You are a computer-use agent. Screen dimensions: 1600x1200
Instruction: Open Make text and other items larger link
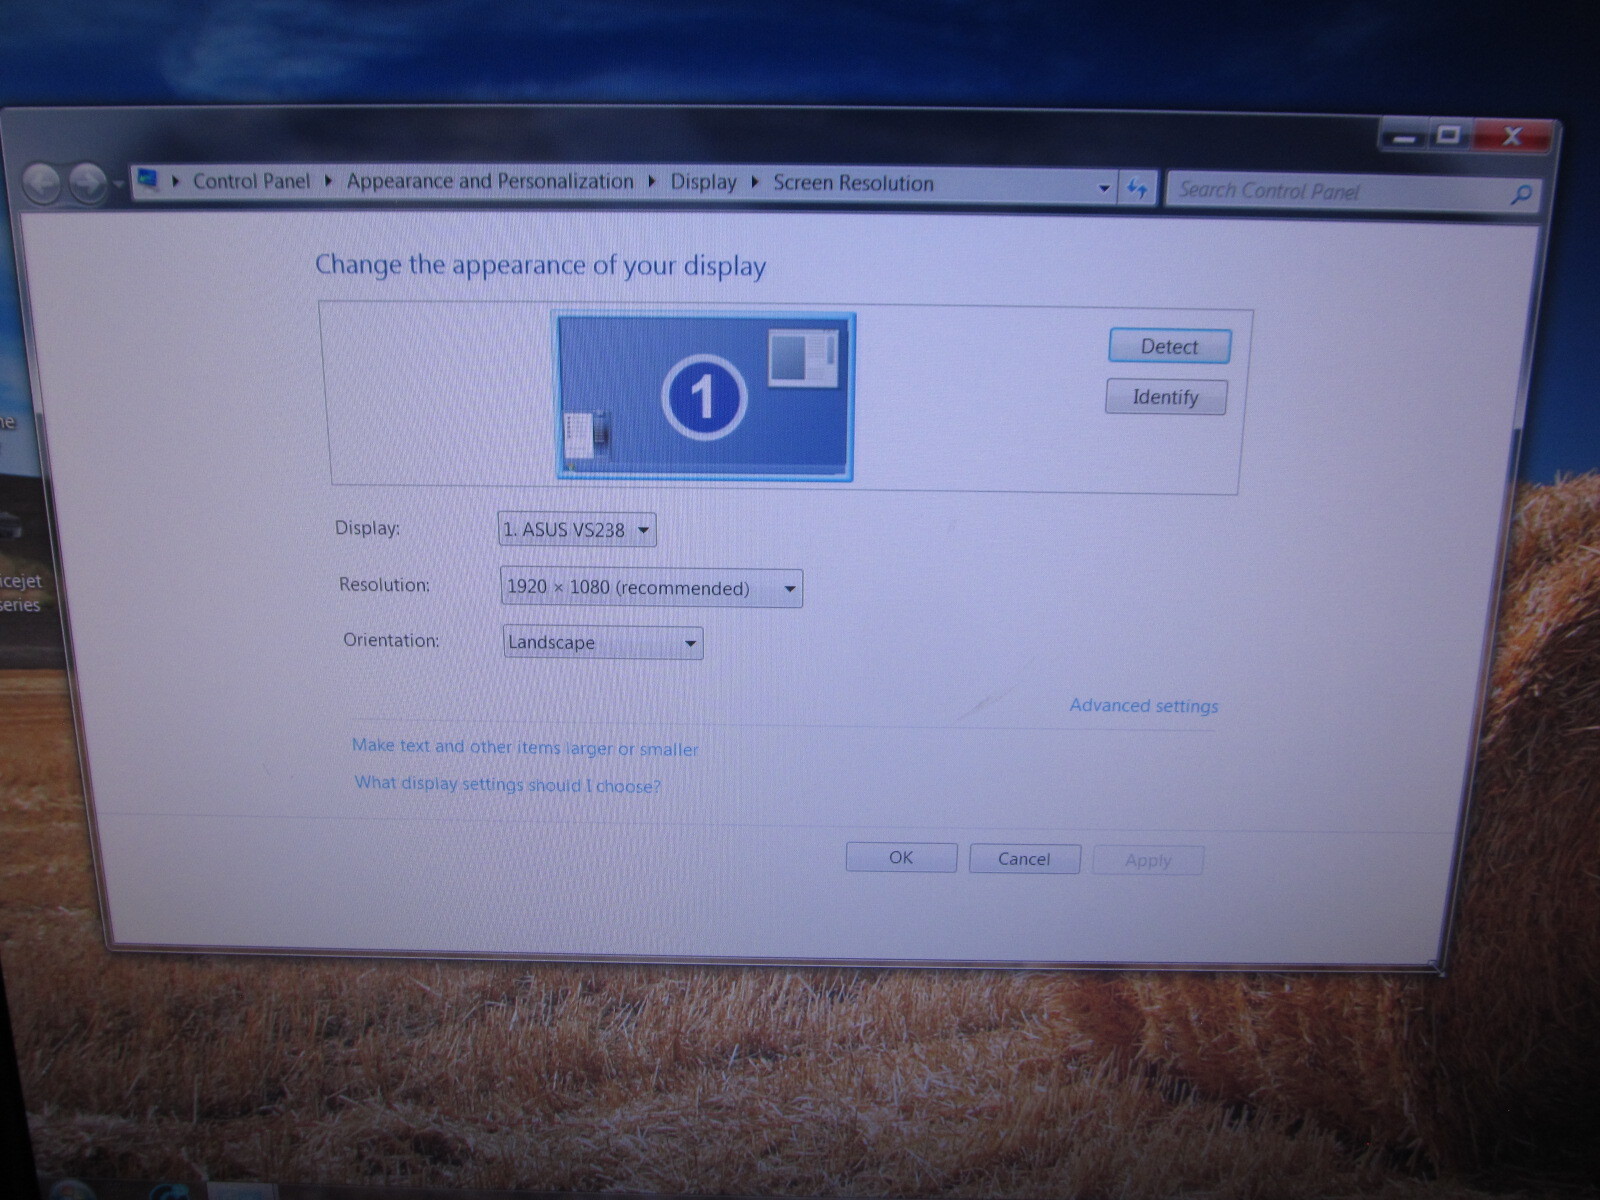point(525,747)
